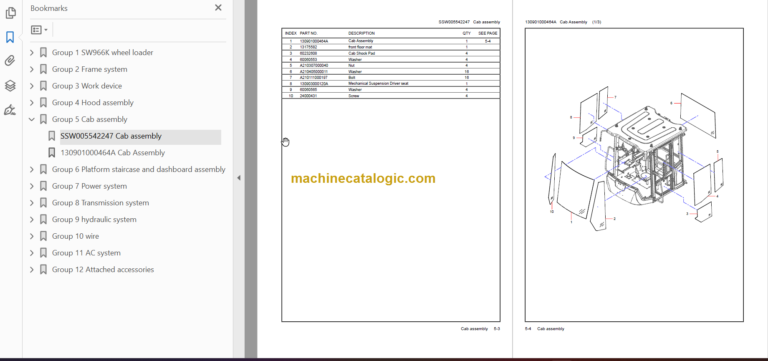Click bookmark icon beside 130901000464A Cab Assembly
The image size is (768, 361).
click(x=51, y=153)
